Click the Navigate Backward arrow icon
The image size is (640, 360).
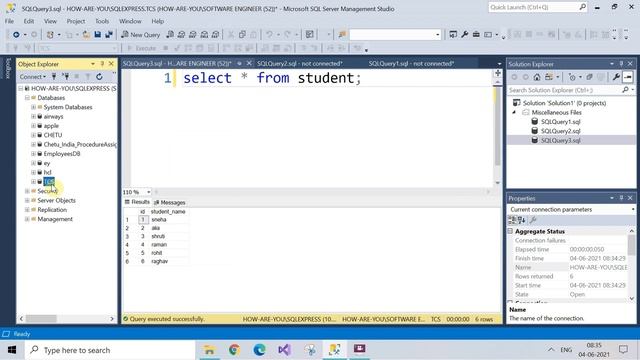[x=16, y=35]
